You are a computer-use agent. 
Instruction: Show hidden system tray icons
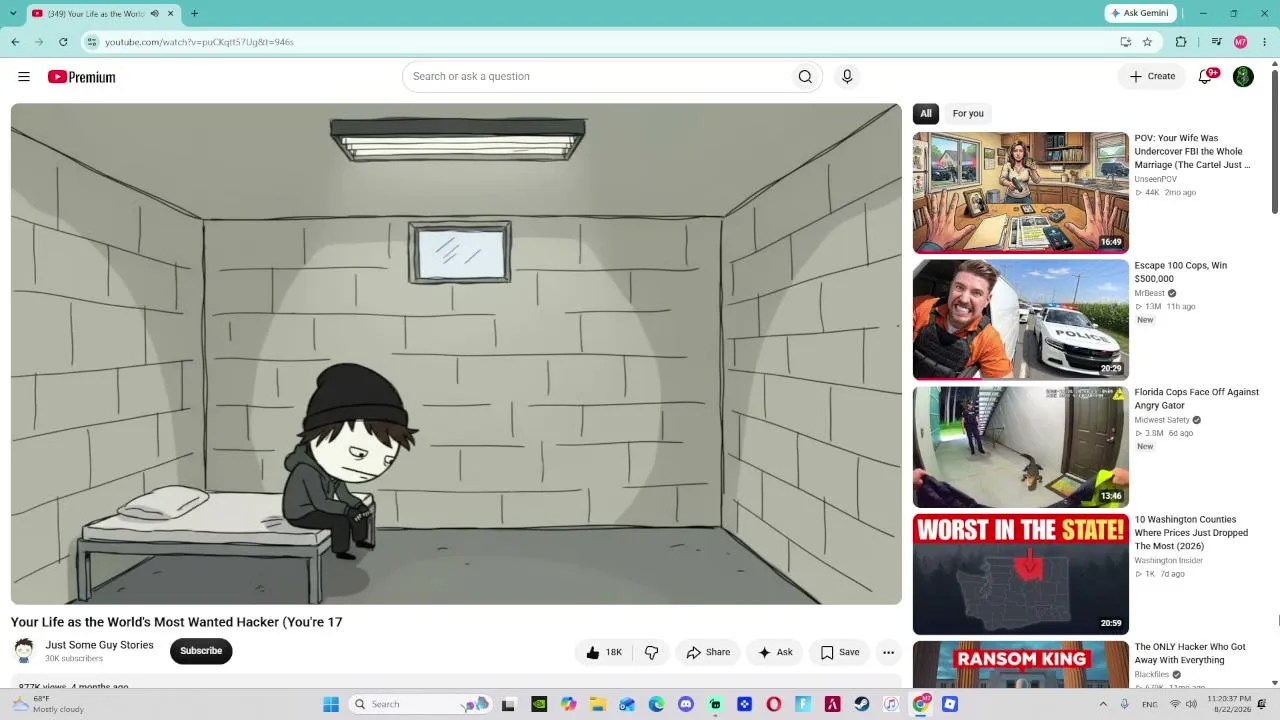pyautogui.click(x=1103, y=704)
